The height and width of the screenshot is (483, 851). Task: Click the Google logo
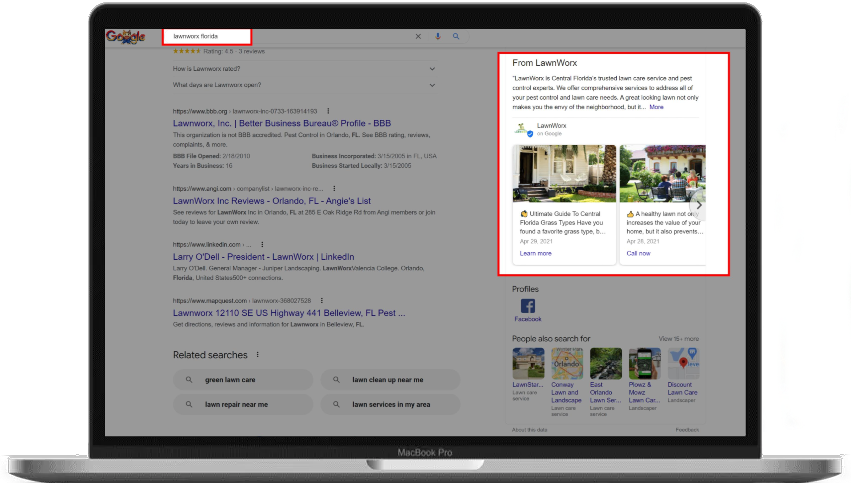point(125,37)
